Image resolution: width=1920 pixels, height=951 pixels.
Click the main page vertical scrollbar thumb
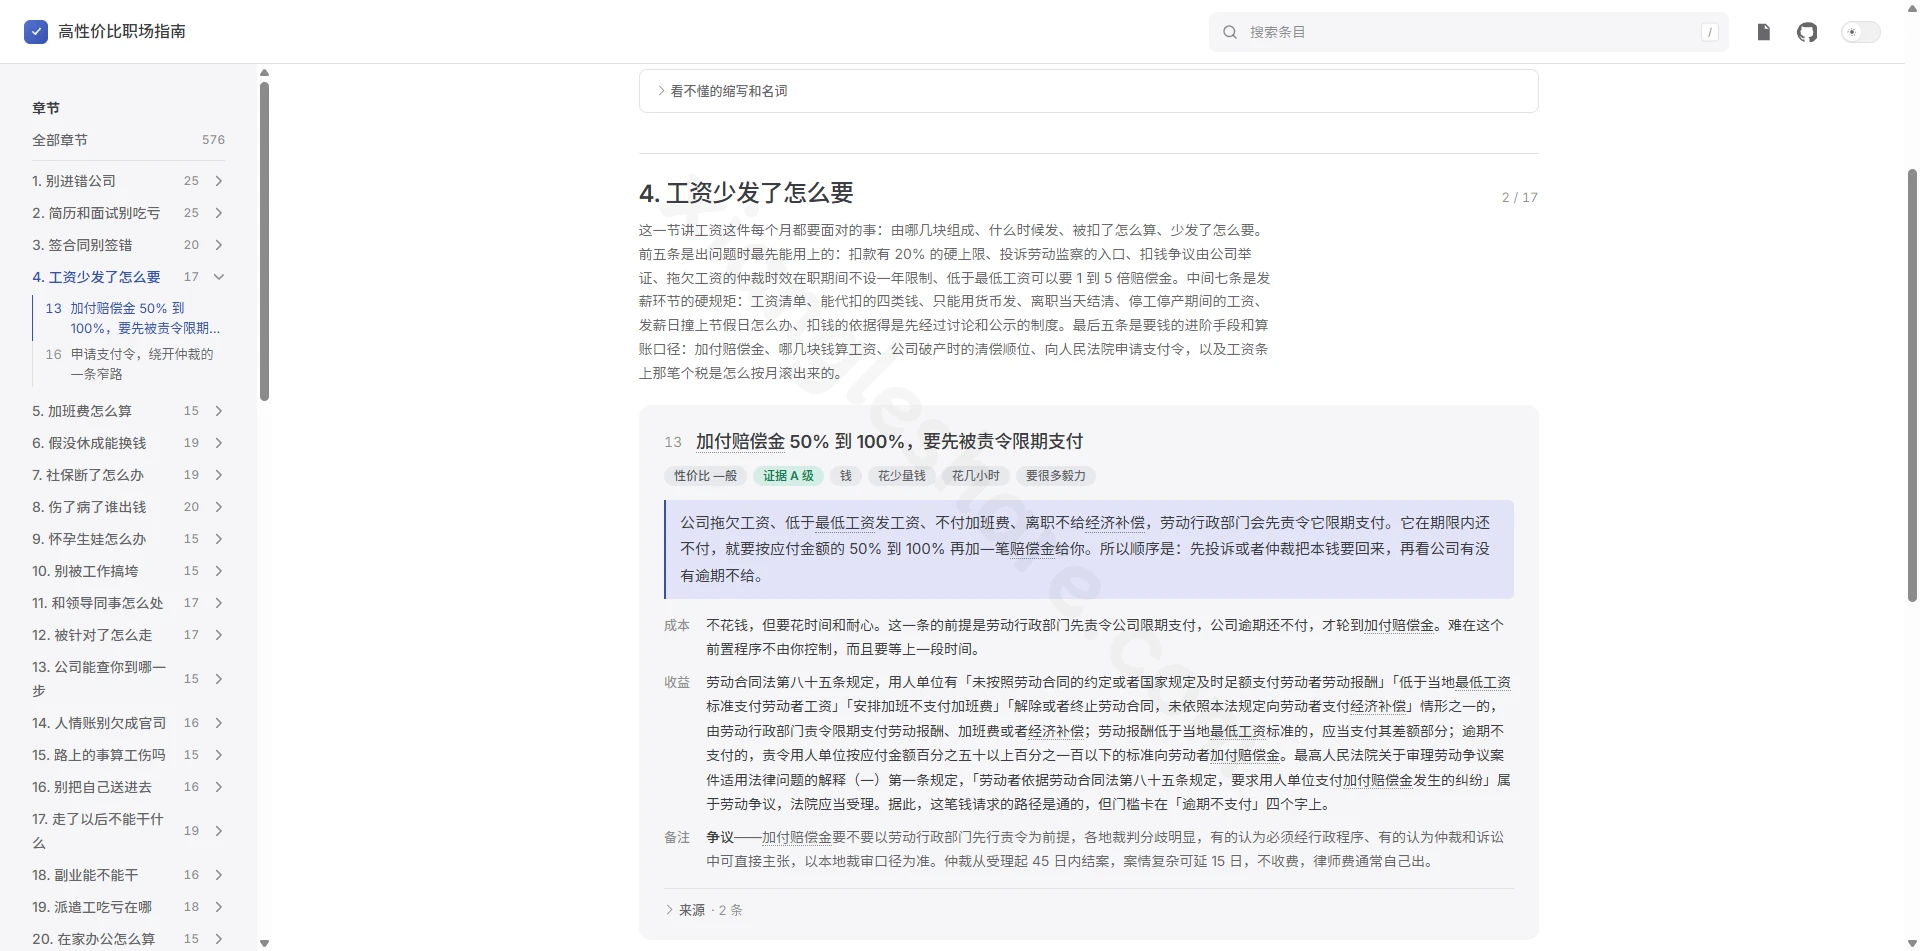1912,385
